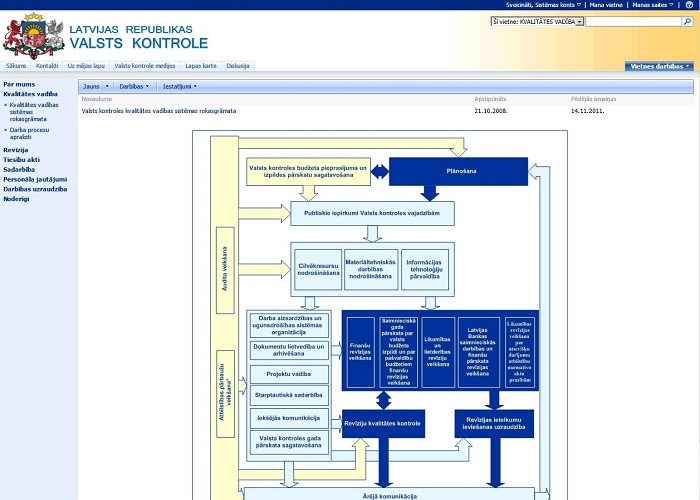
Task: Open 'Kvalitātes vadības sistēmas rokasgrāmata' sidebar link
Action: tap(34, 112)
